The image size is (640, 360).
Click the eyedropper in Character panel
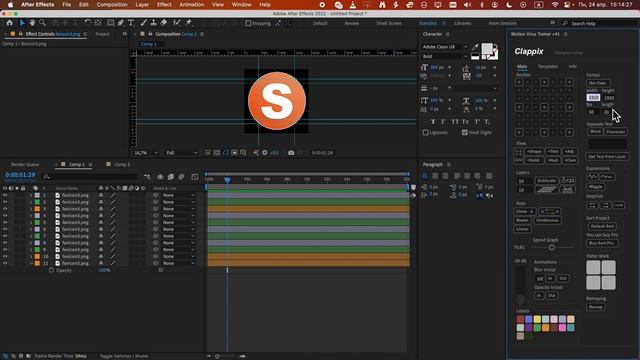point(475,47)
